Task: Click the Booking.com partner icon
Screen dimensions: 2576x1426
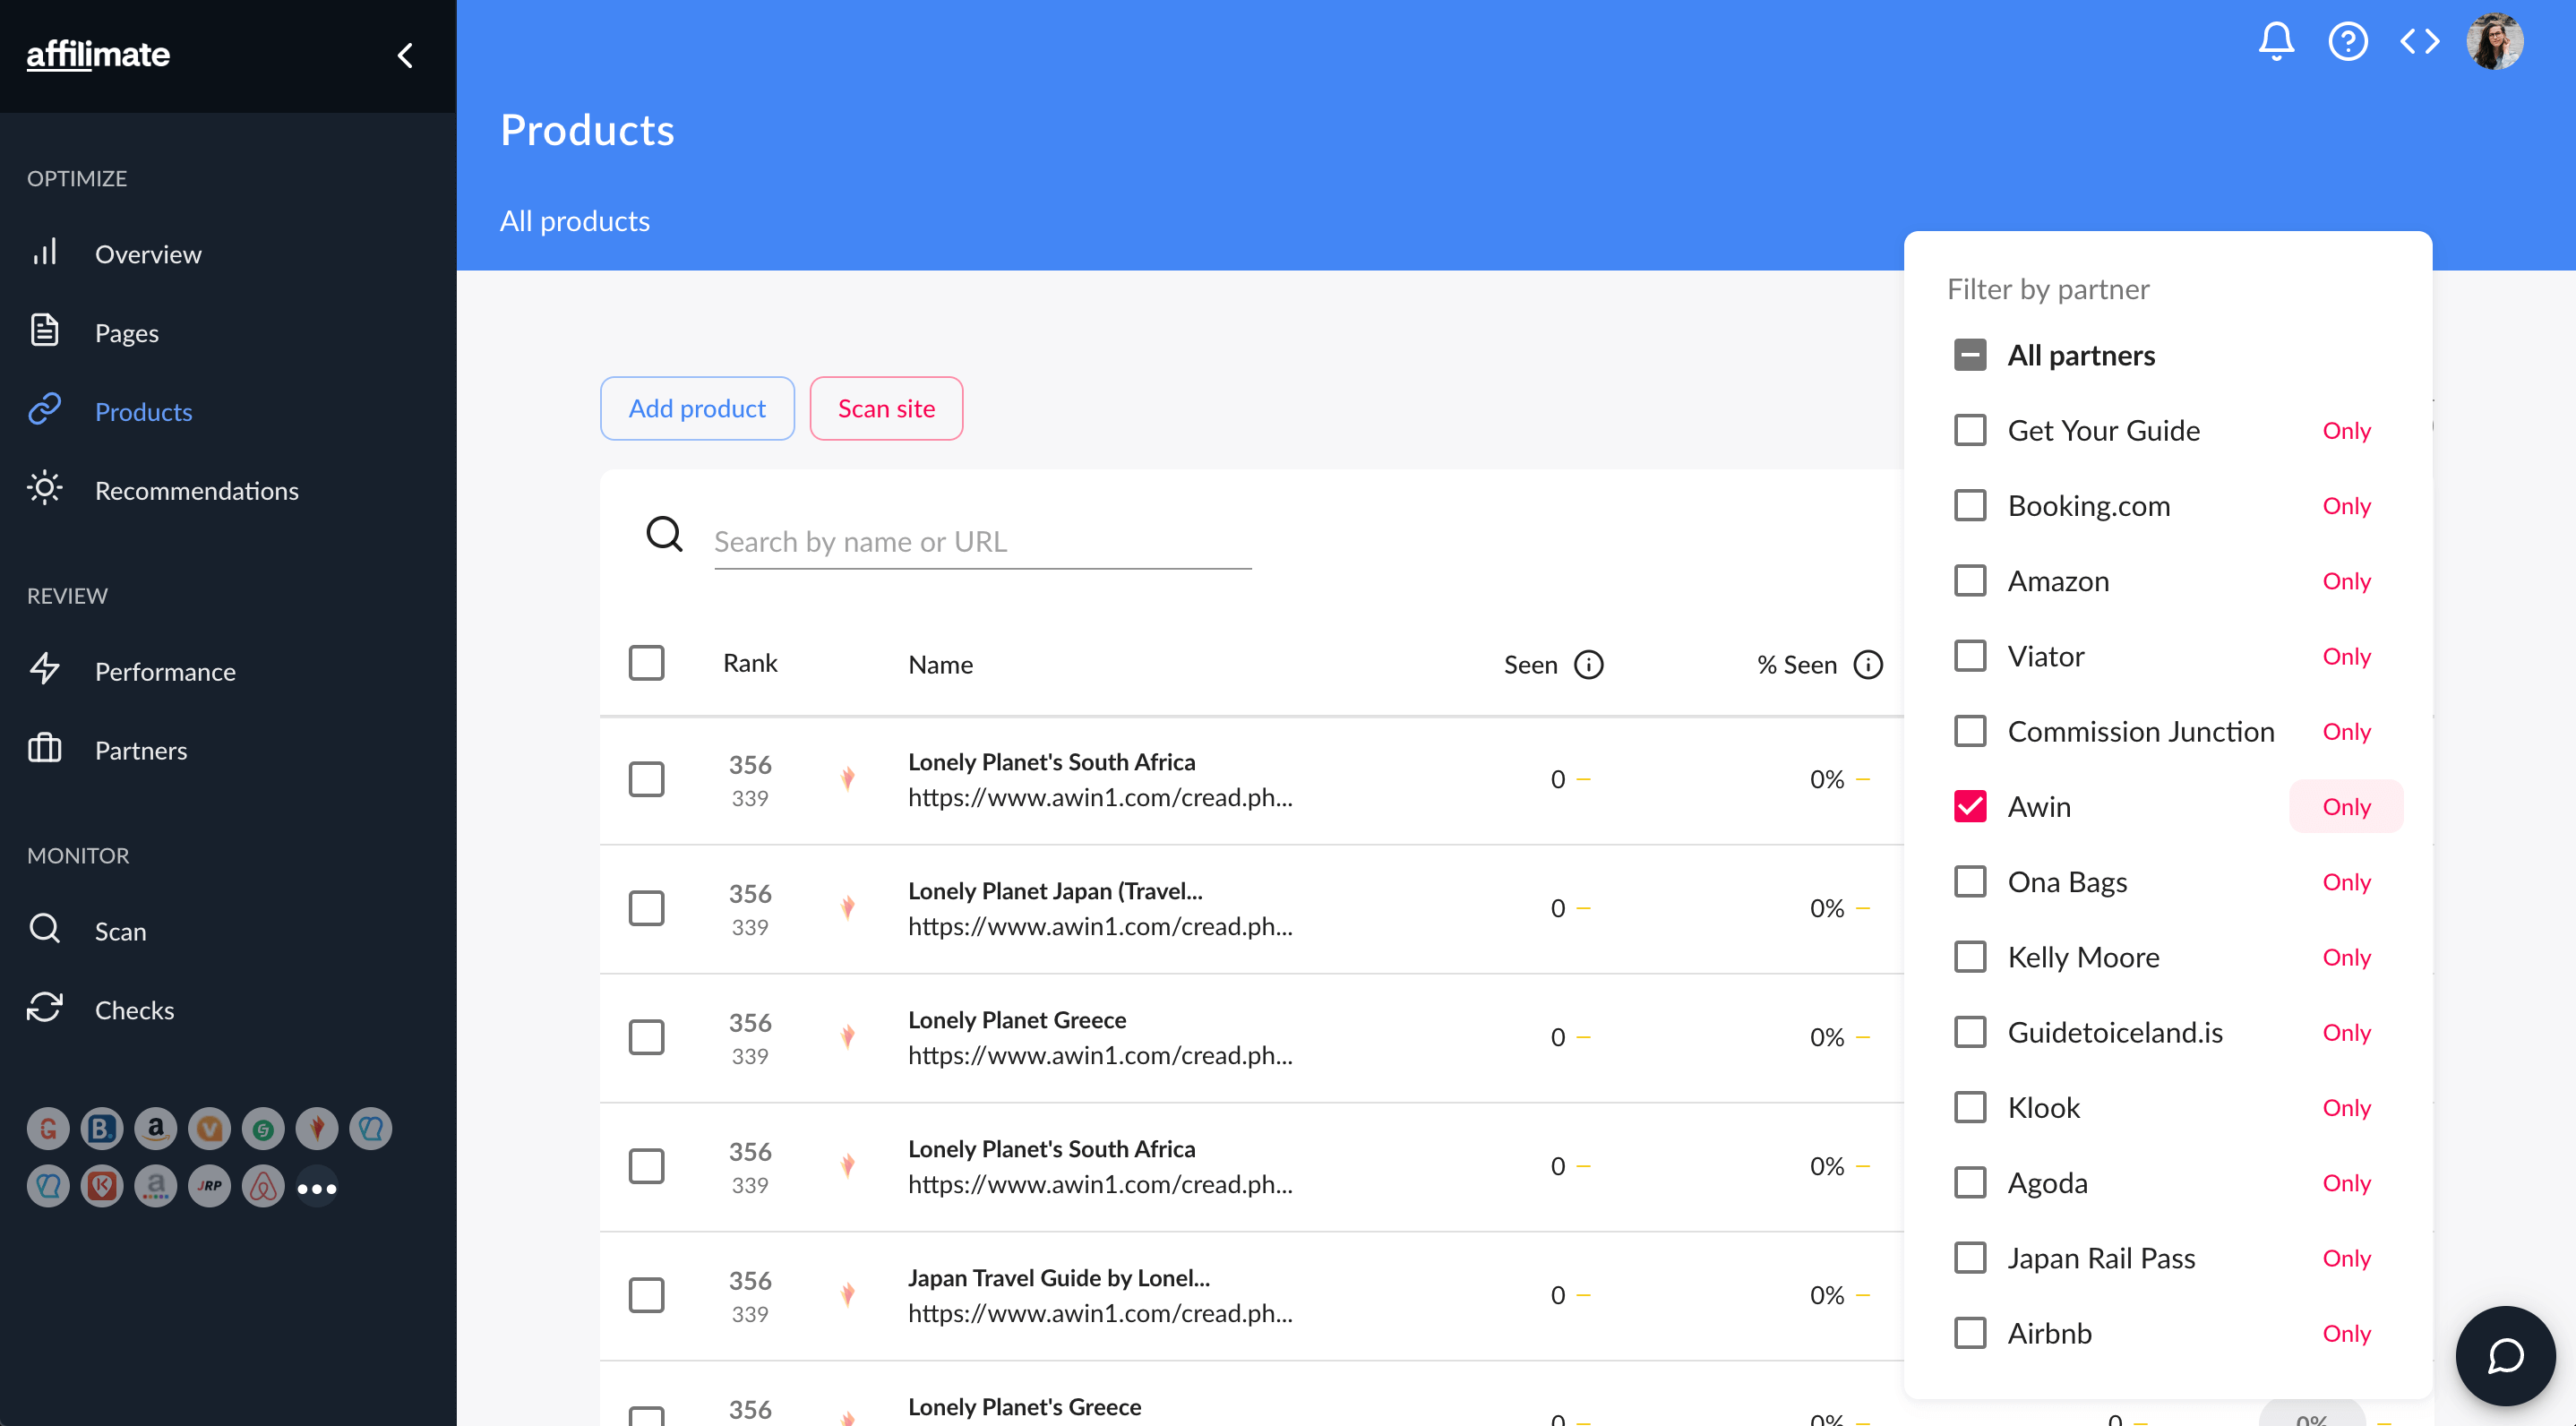Action: click(x=102, y=1129)
